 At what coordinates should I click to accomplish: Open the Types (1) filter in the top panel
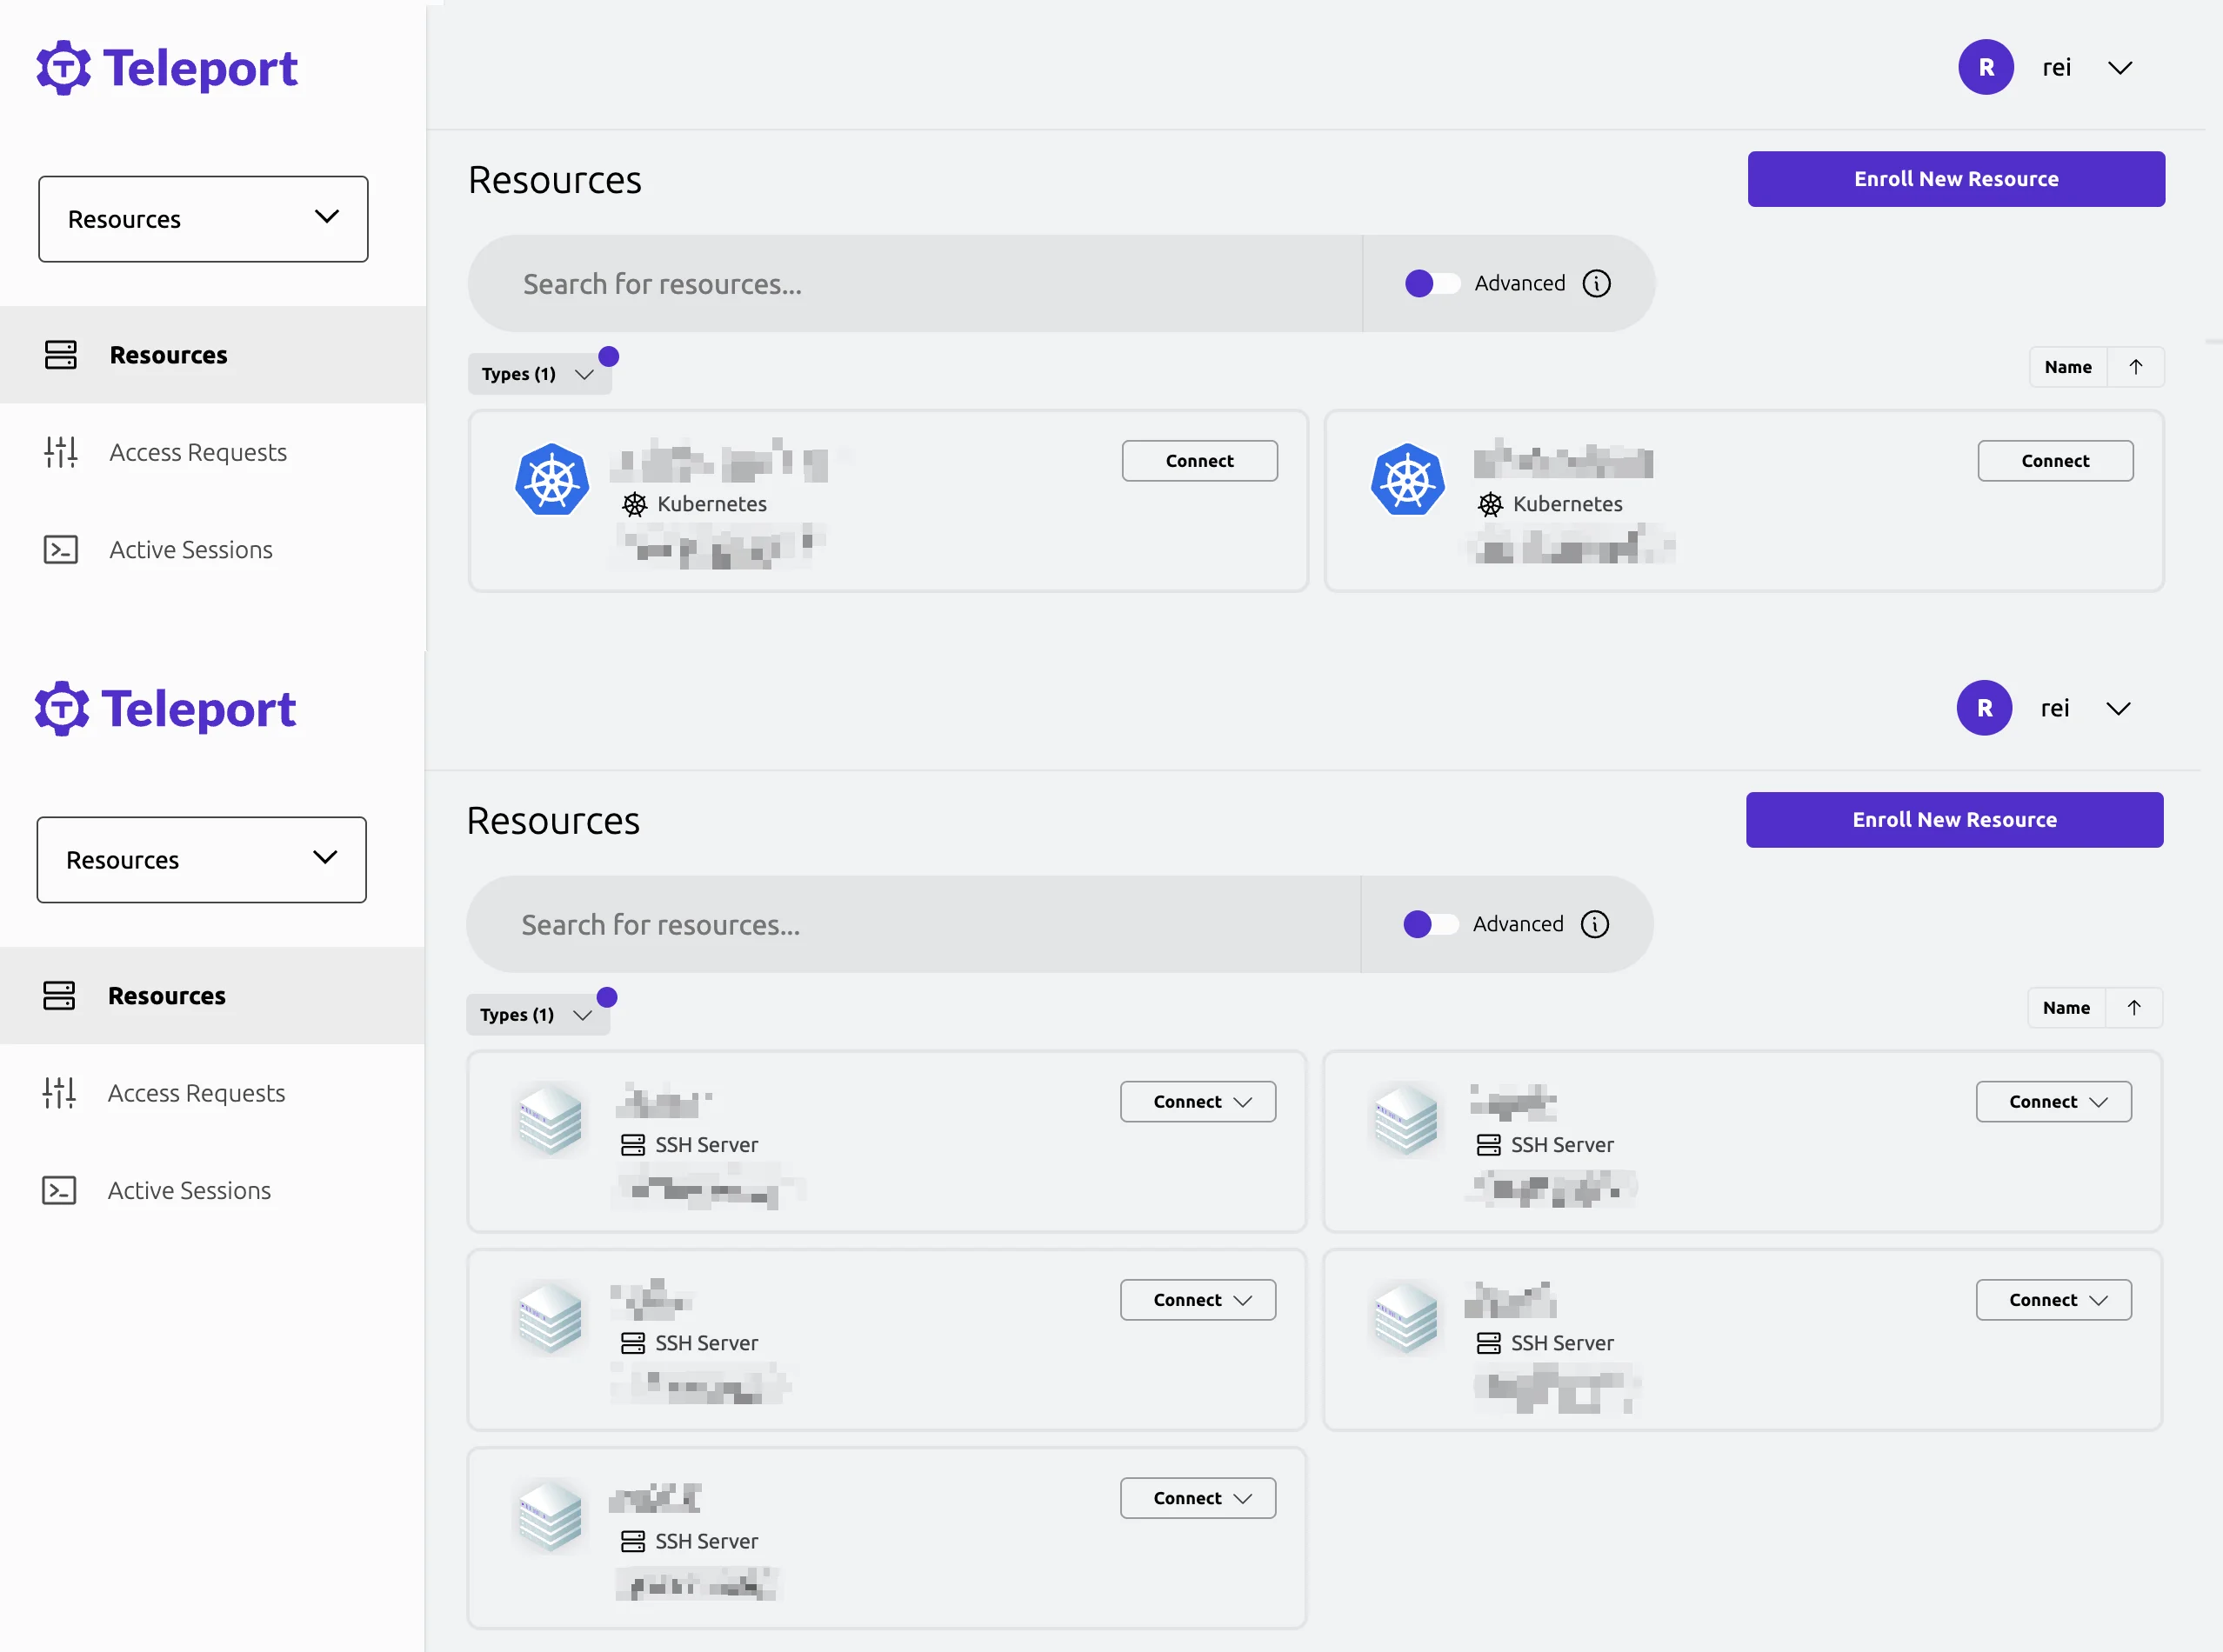538,374
